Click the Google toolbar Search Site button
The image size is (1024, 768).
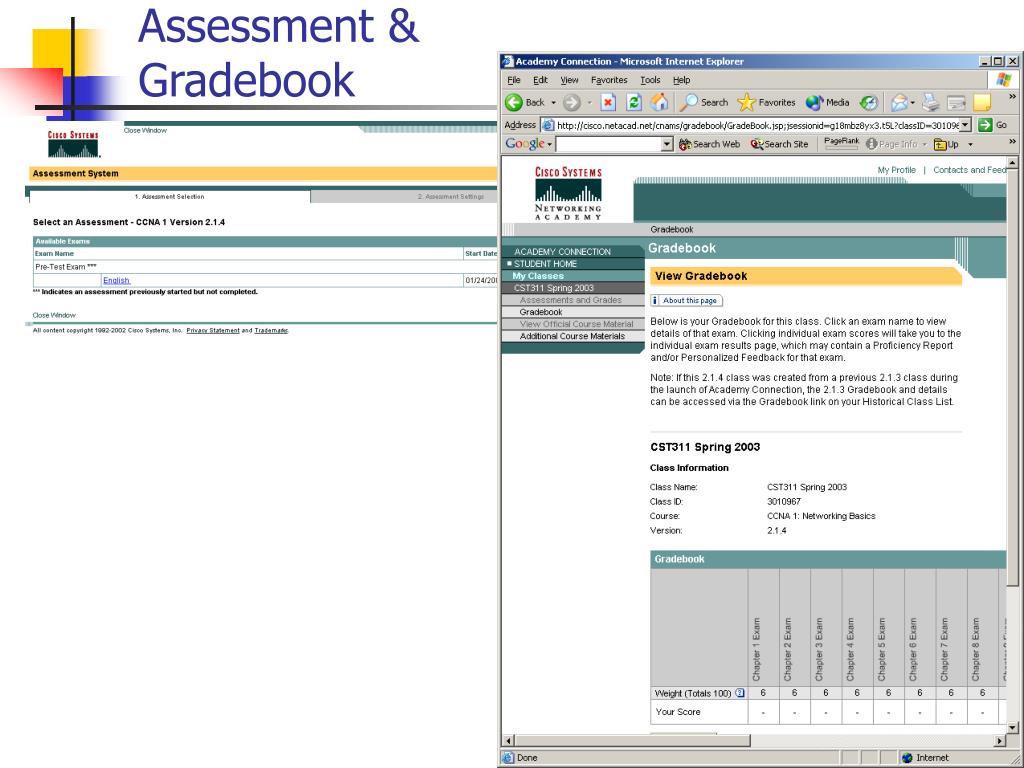[x=779, y=144]
